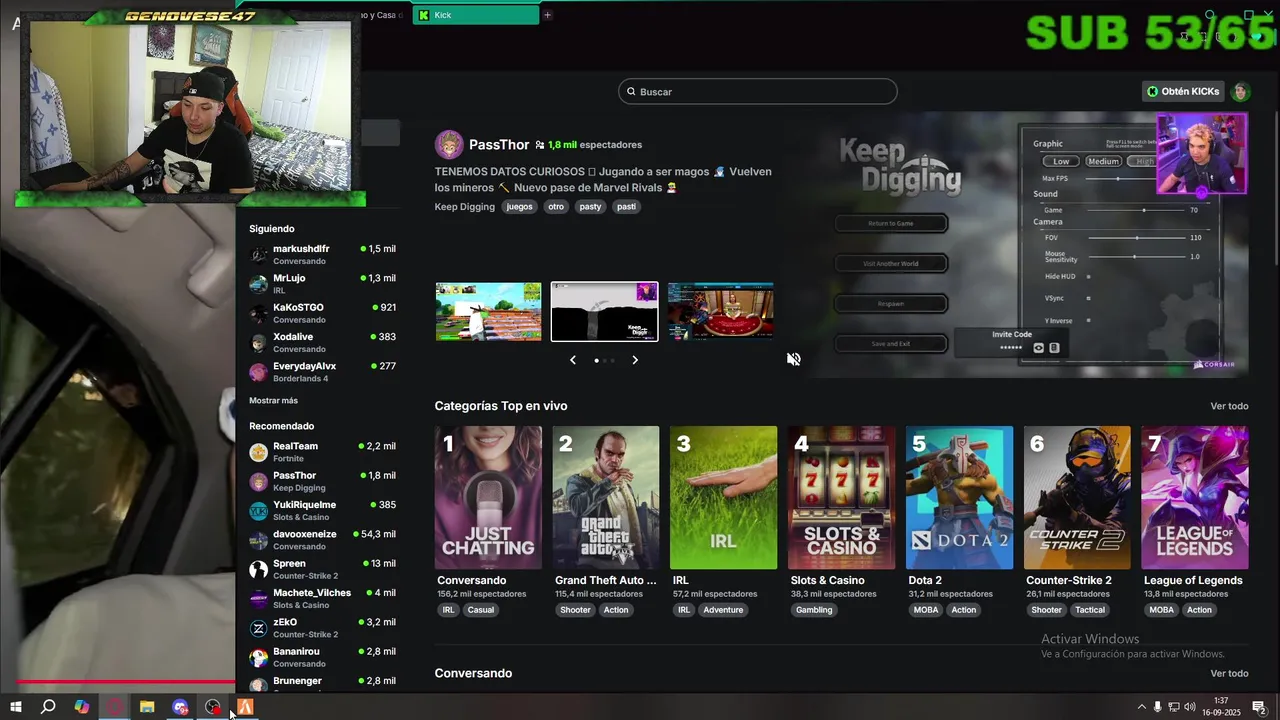This screenshot has width=1280, height=720.
Task: Open the Machete_Vilches channel row
Action: click(x=322, y=598)
